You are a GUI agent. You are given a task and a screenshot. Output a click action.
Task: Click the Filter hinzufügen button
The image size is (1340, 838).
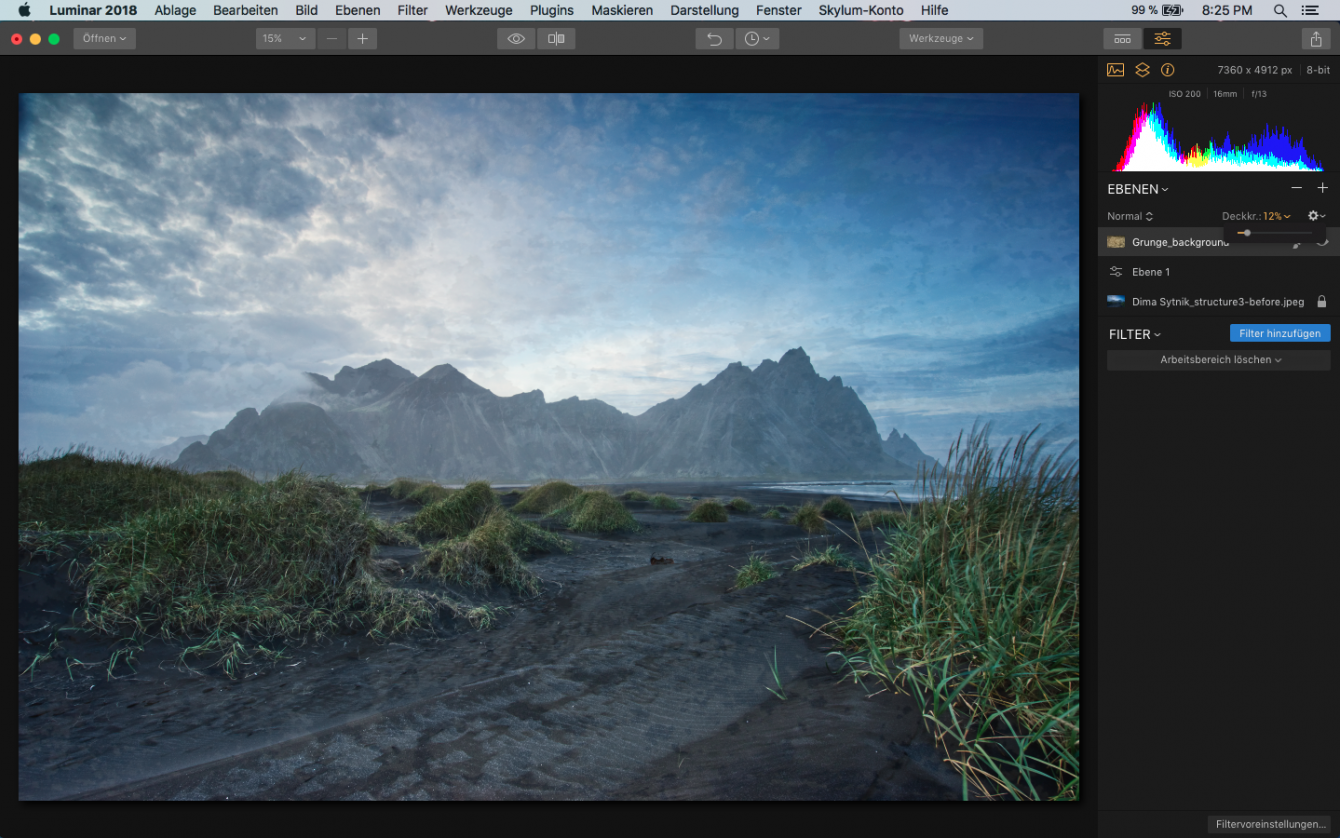[1279, 333]
